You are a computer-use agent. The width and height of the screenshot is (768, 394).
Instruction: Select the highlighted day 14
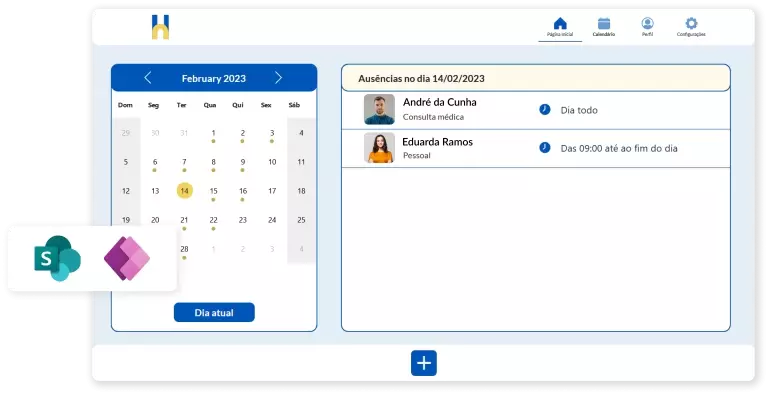(x=184, y=191)
